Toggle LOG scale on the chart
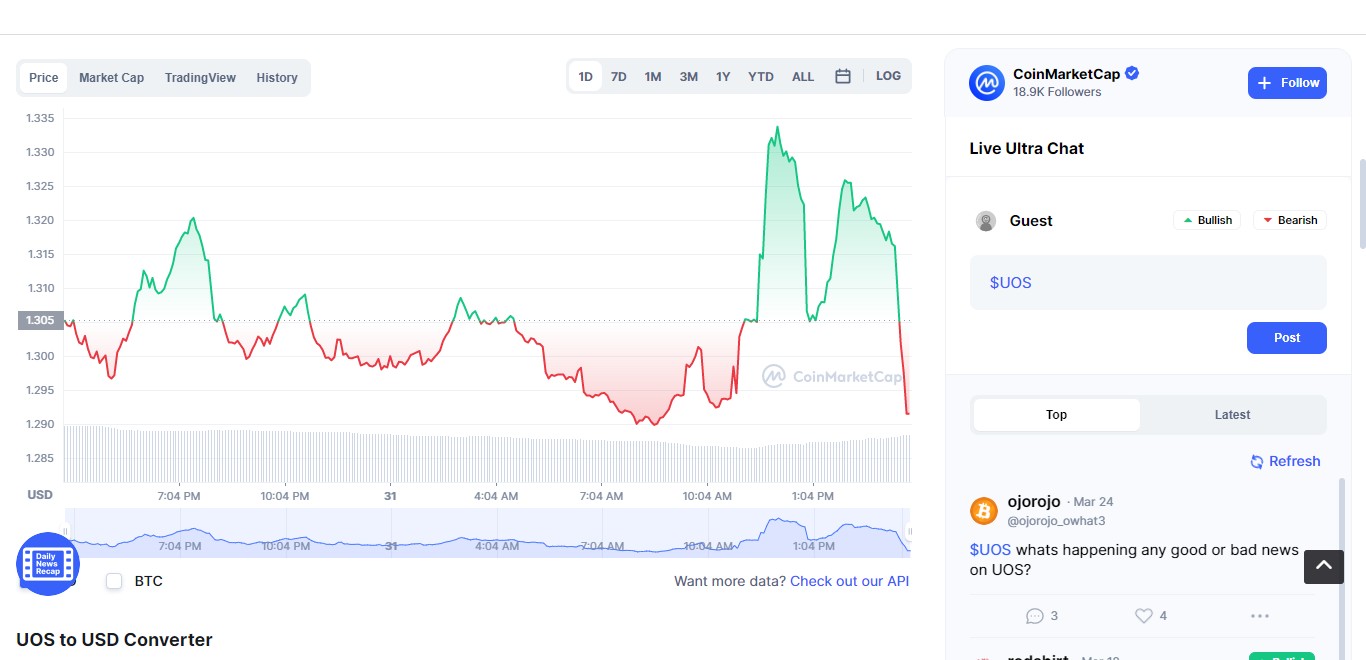 click(x=888, y=76)
